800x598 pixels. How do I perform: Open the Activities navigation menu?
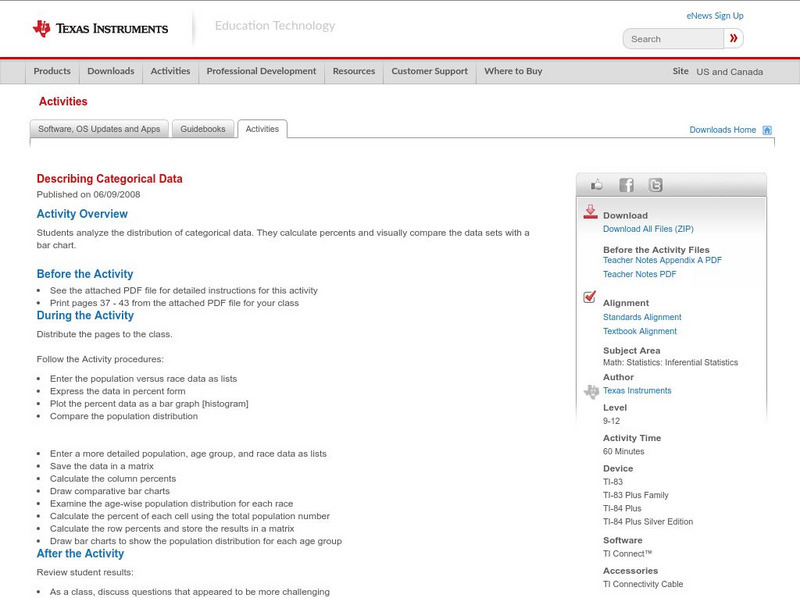pyautogui.click(x=170, y=71)
